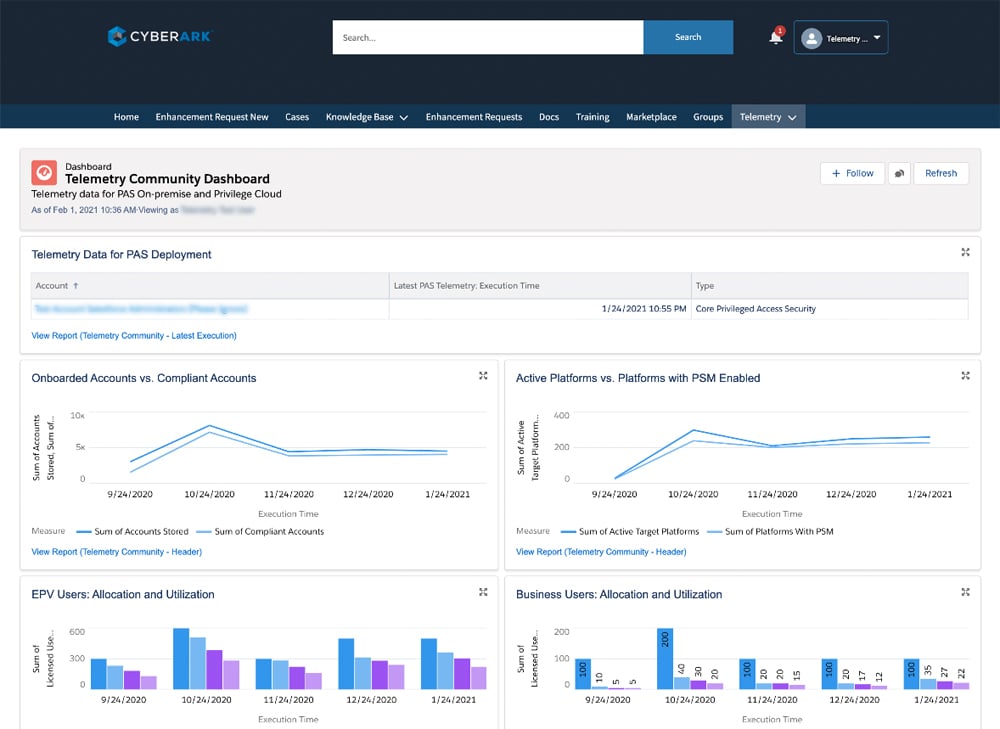Open the user profile dropdown menu
The height and width of the screenshot is (729, 1000).
[841, 38]
